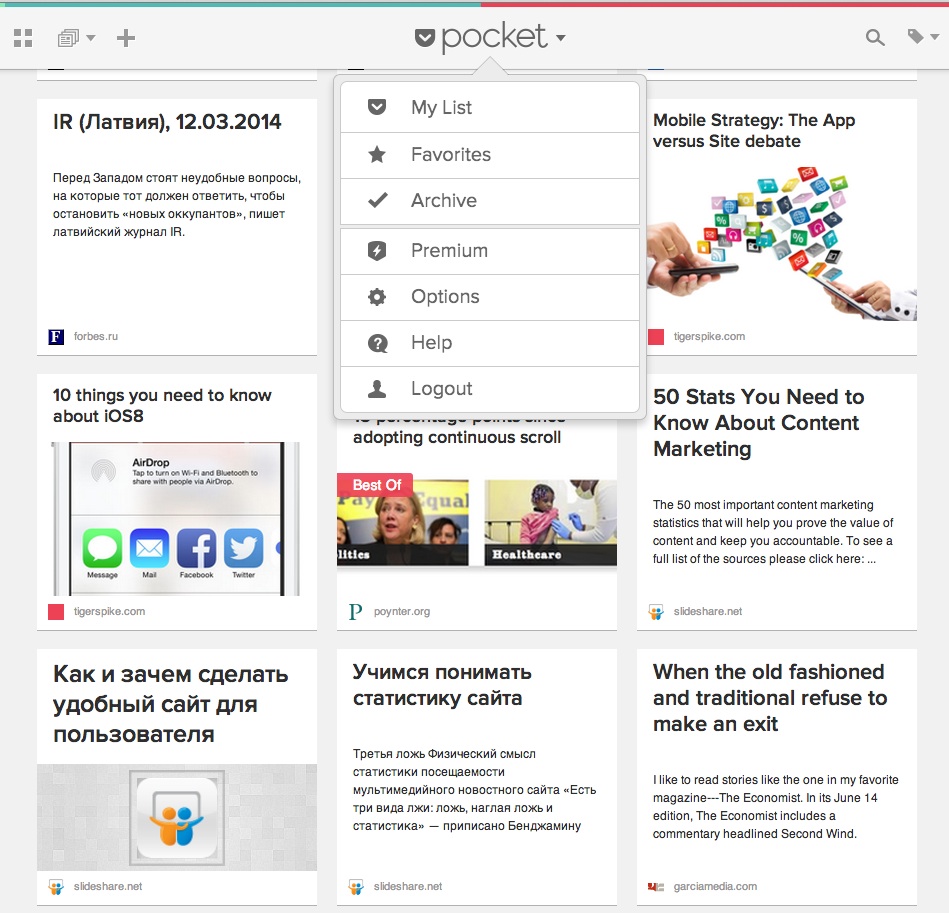Open Archive from the dropdown menu
949x913 pixels.
click(490, 201)
